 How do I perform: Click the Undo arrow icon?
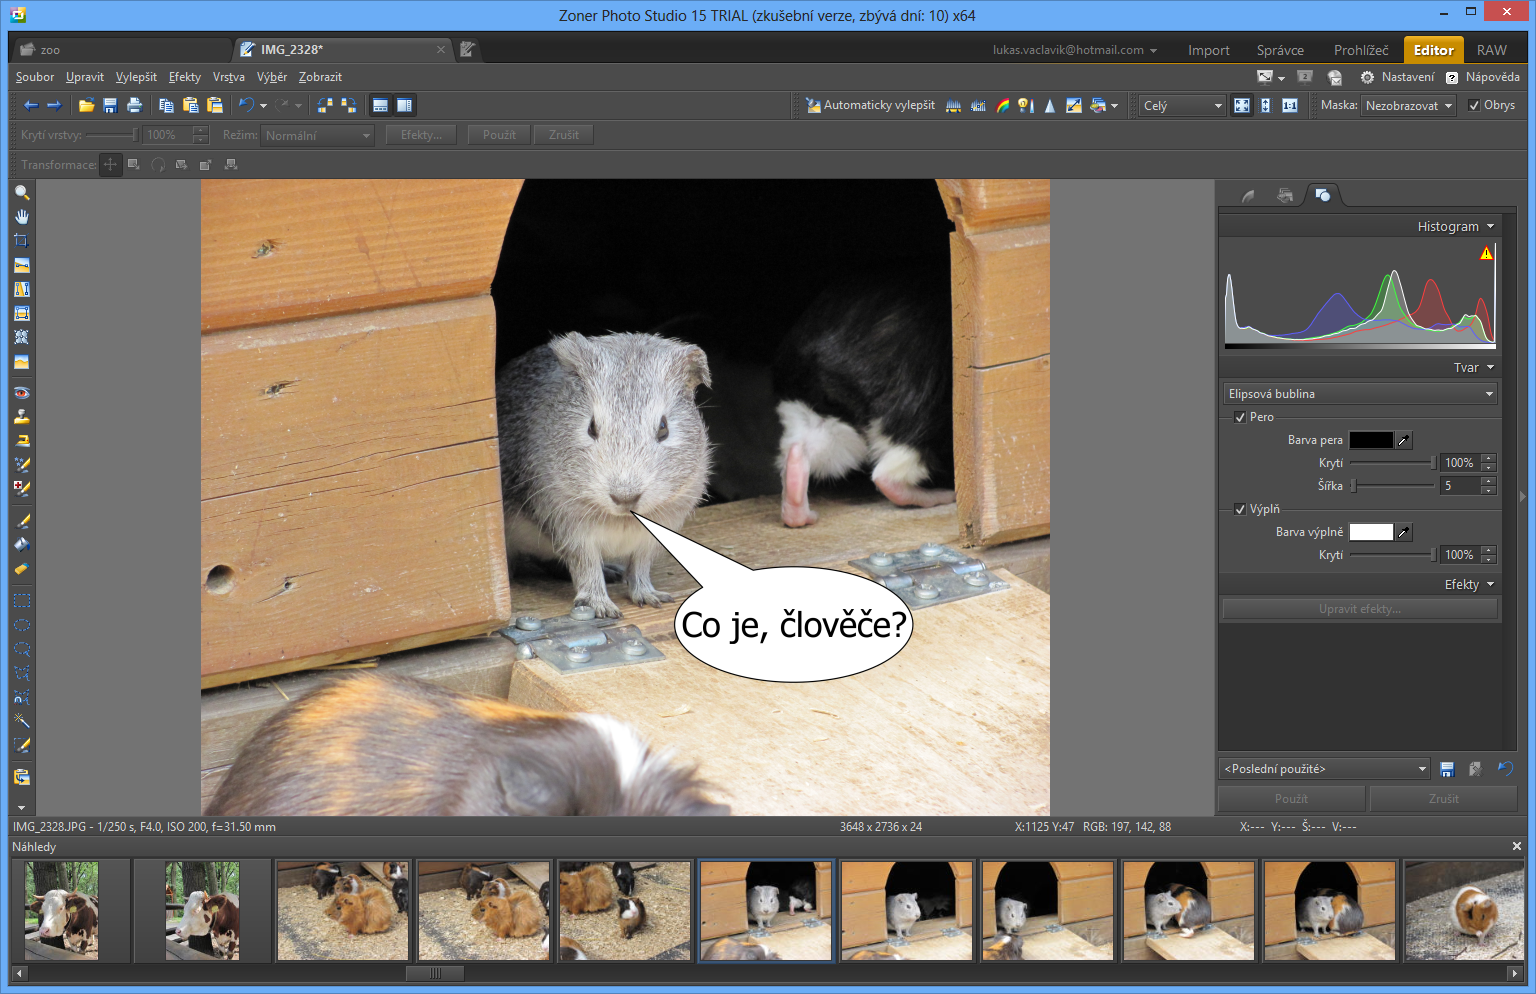(245, 105)
